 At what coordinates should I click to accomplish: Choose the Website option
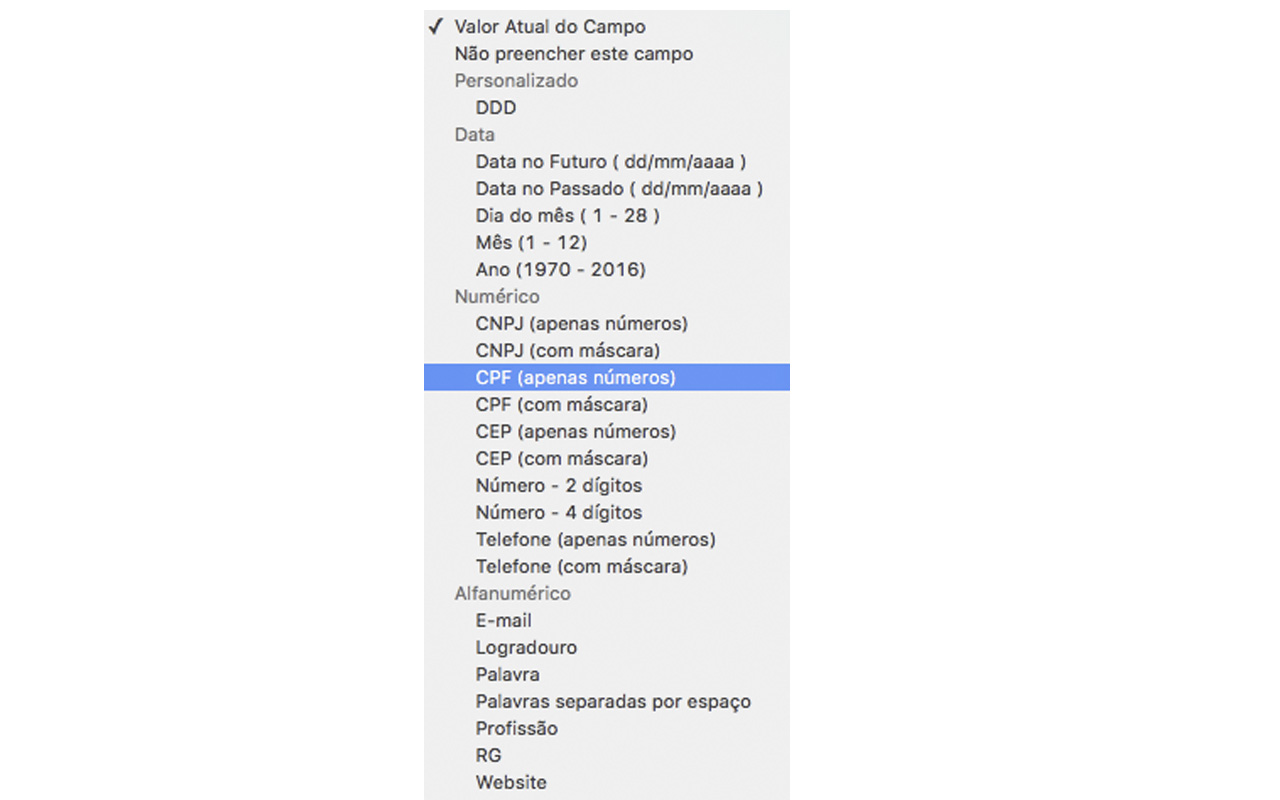511,783
